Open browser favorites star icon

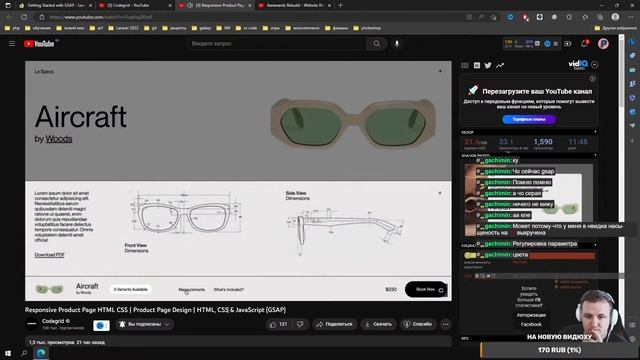point(585,17)
